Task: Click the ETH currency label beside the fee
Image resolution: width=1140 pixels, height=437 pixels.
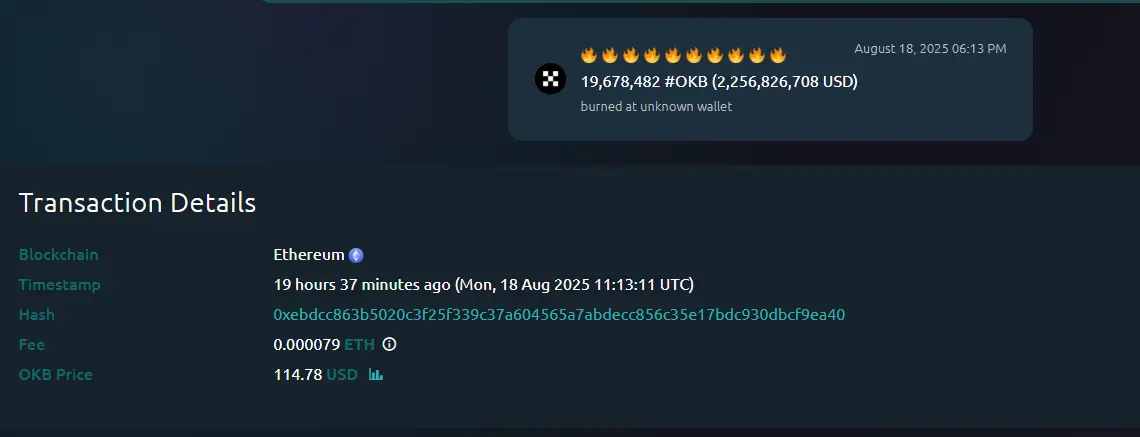Action: pyautogui.click(x=360, y=345)
